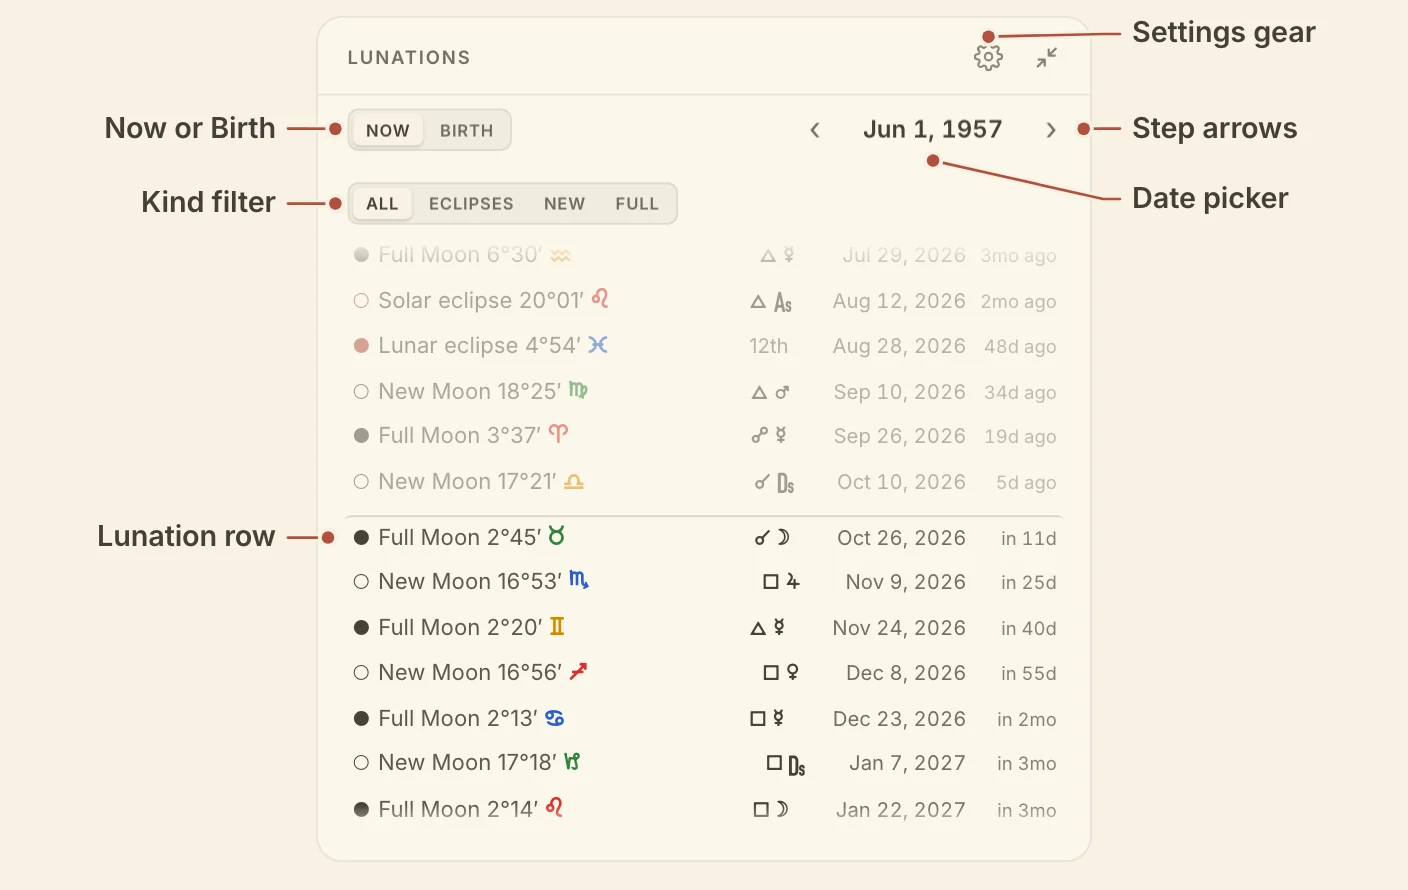The image size is (1408, 890).
Task: Select New Moon 16°53′ row
Action: pos(704,582)
